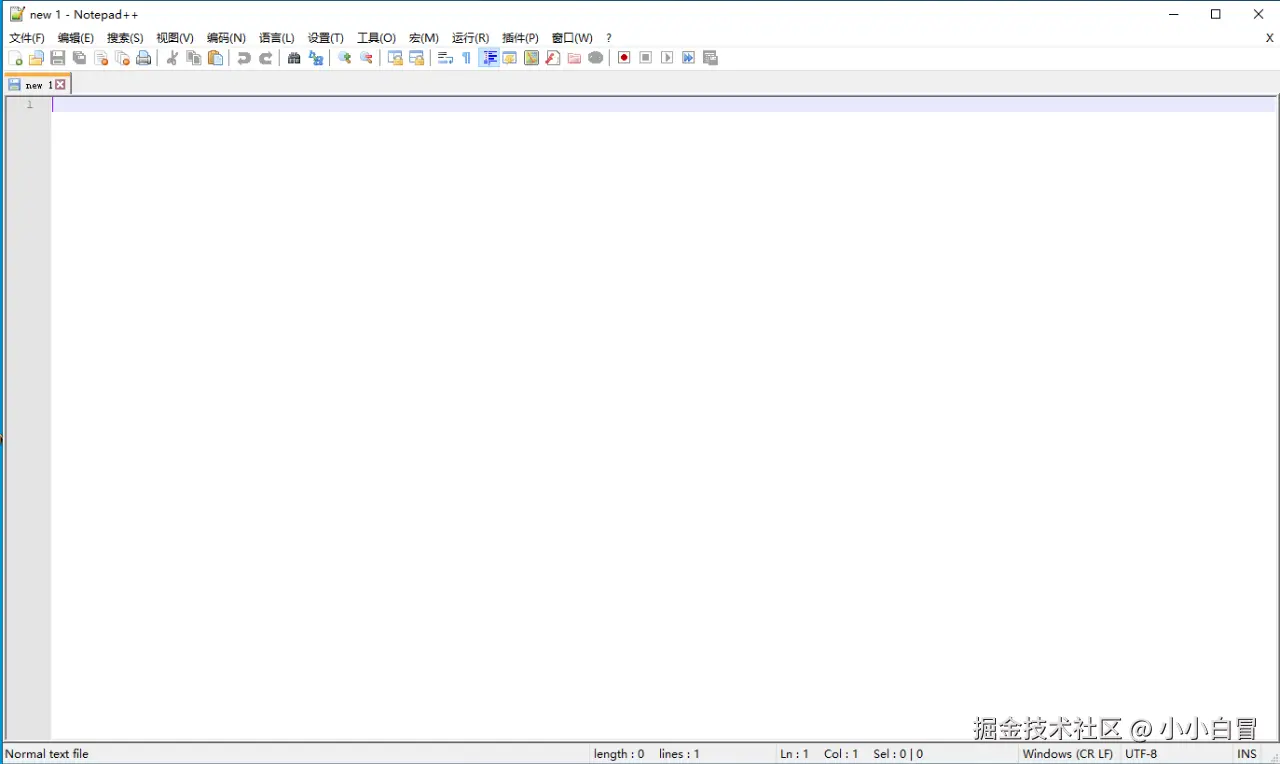Open the 设置(T) menu
The image size is (1280, 764).
click(326, 38)
